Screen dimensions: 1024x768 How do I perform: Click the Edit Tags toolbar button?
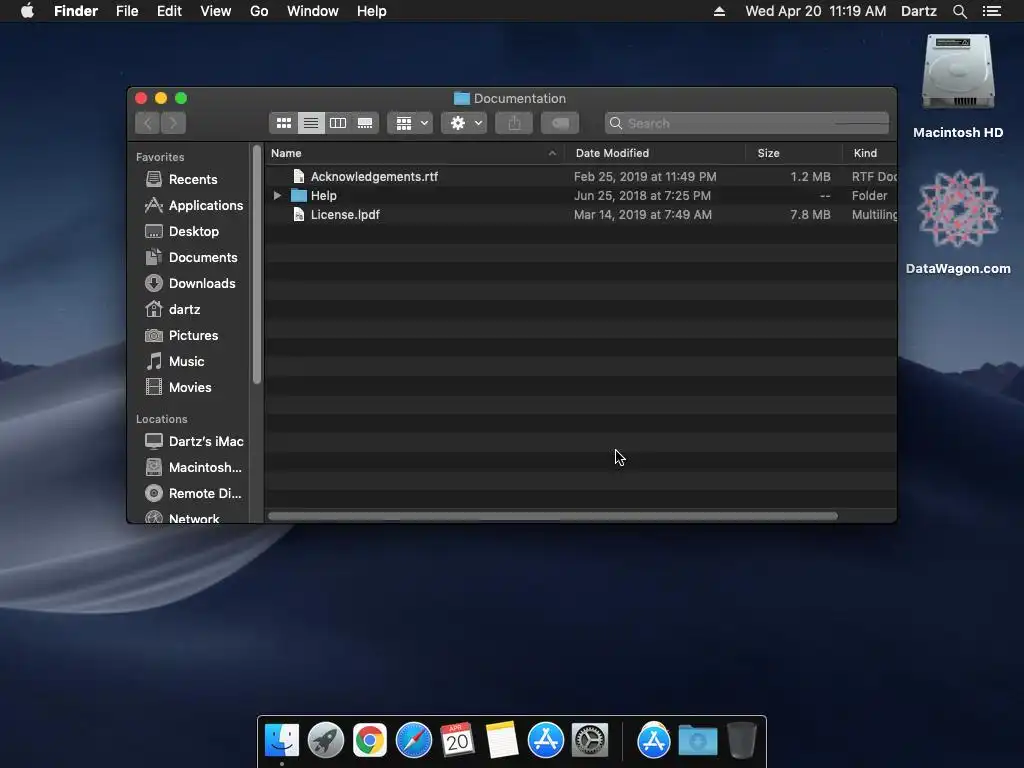pos(560,123)
